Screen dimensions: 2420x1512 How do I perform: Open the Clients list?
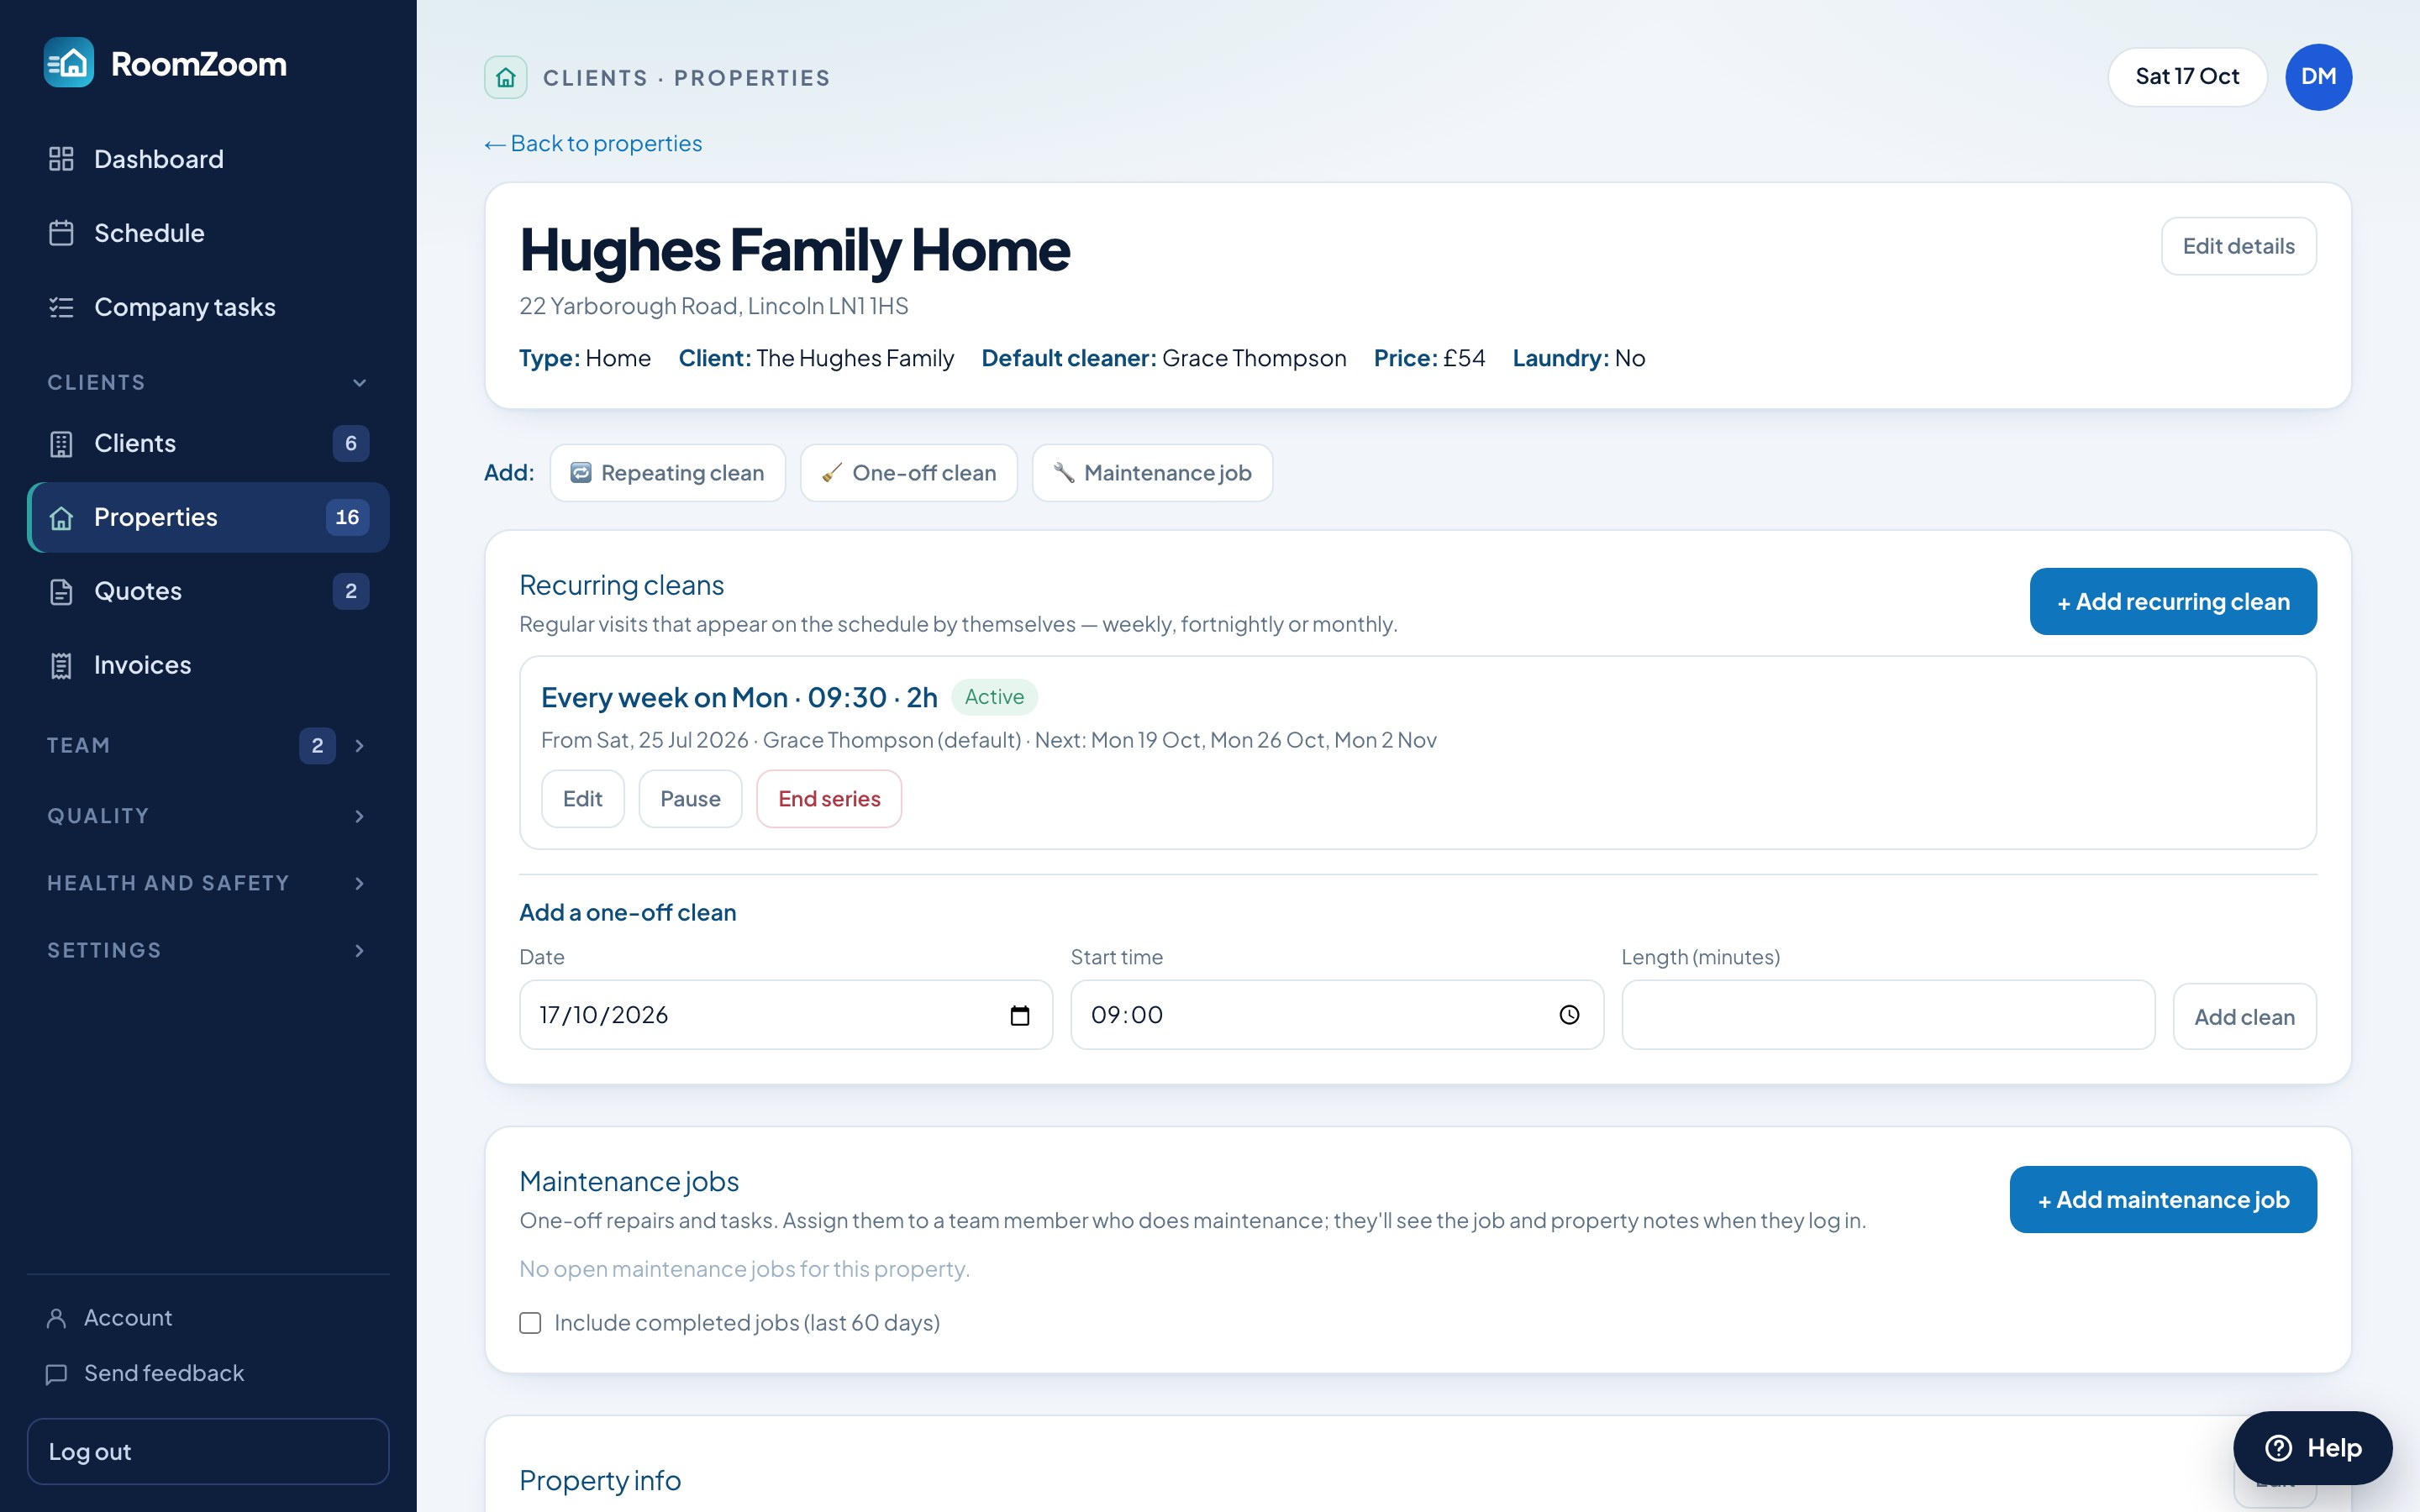coord(208,443)
